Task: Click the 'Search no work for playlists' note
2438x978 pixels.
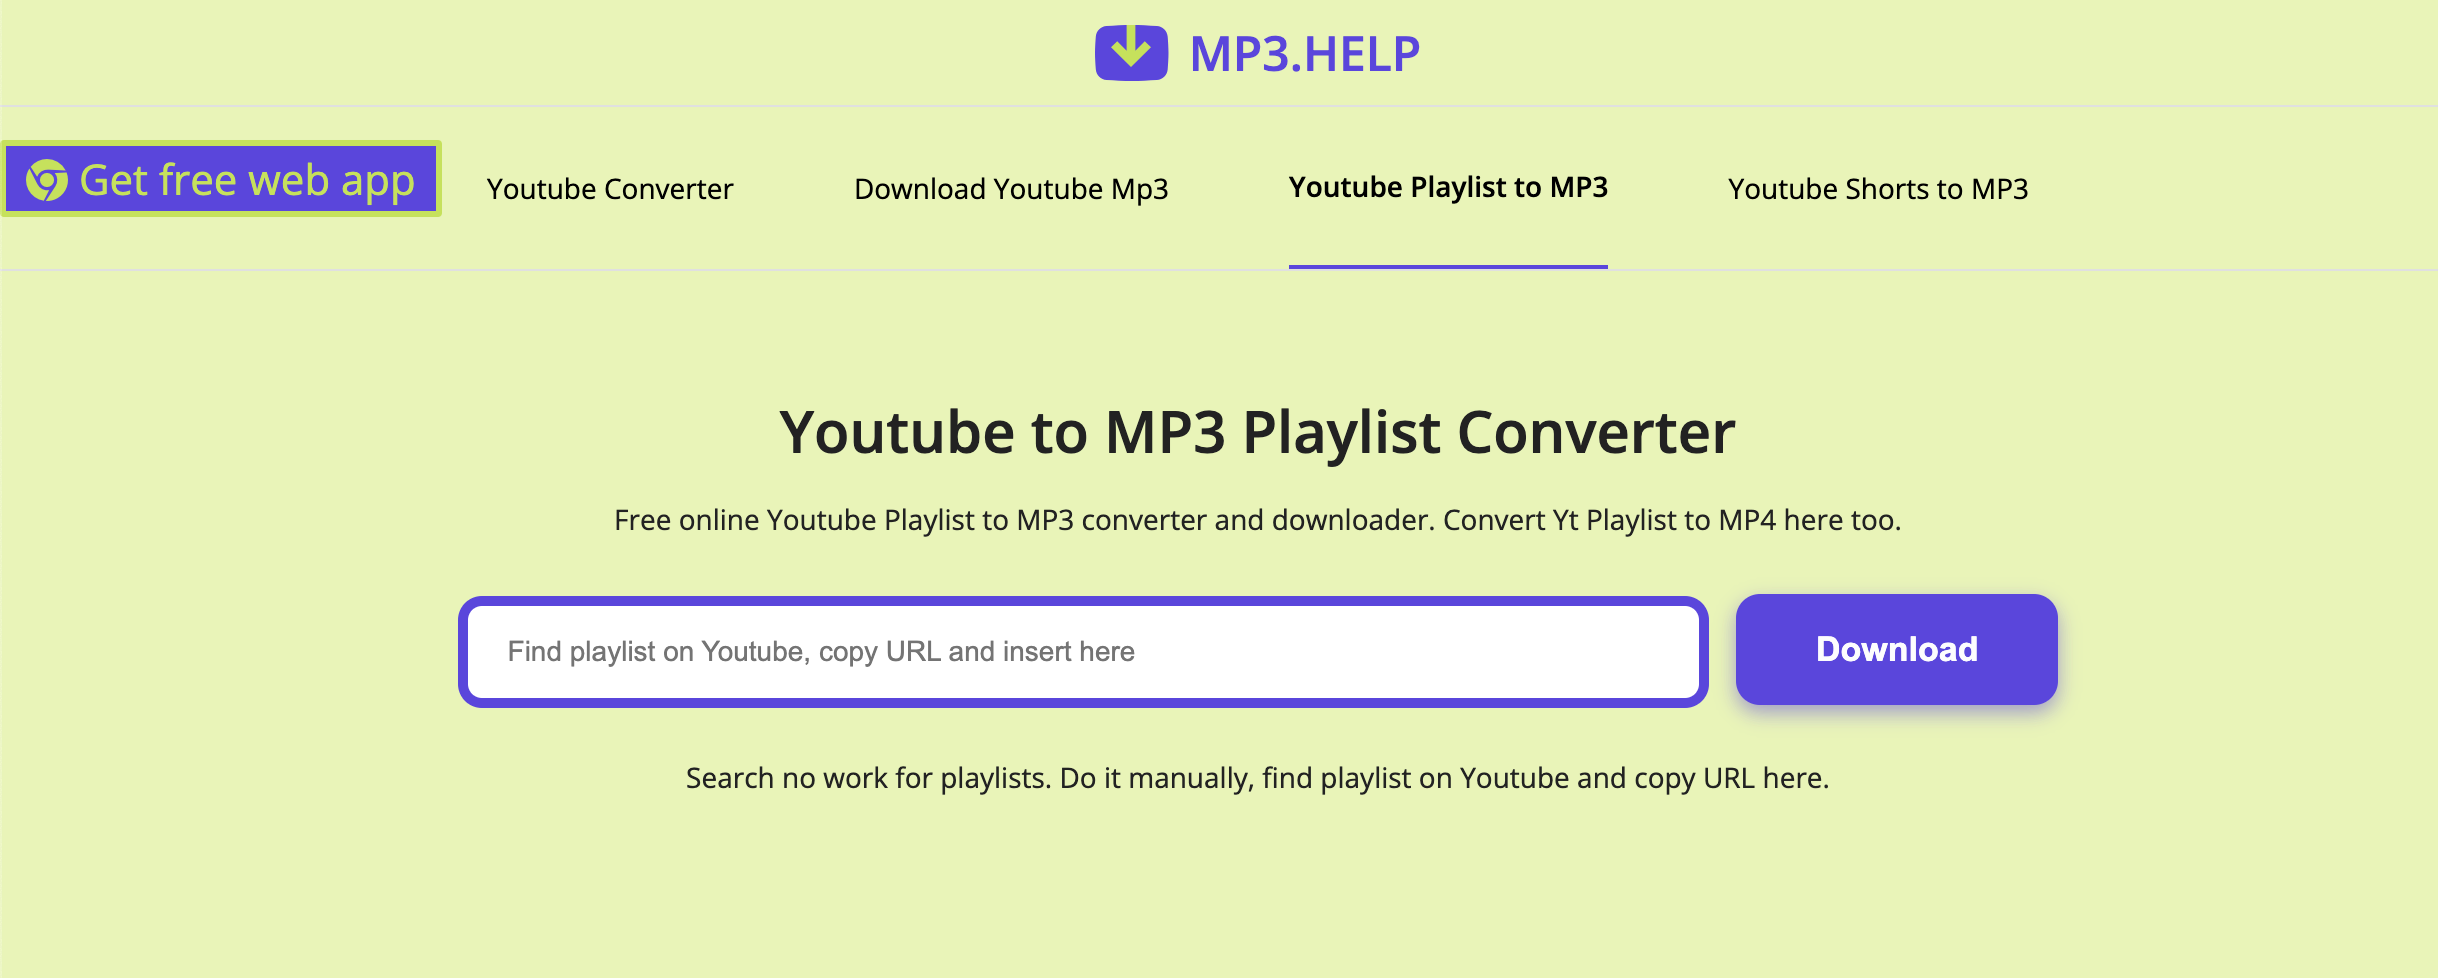Action: [x=1257, y=778]
